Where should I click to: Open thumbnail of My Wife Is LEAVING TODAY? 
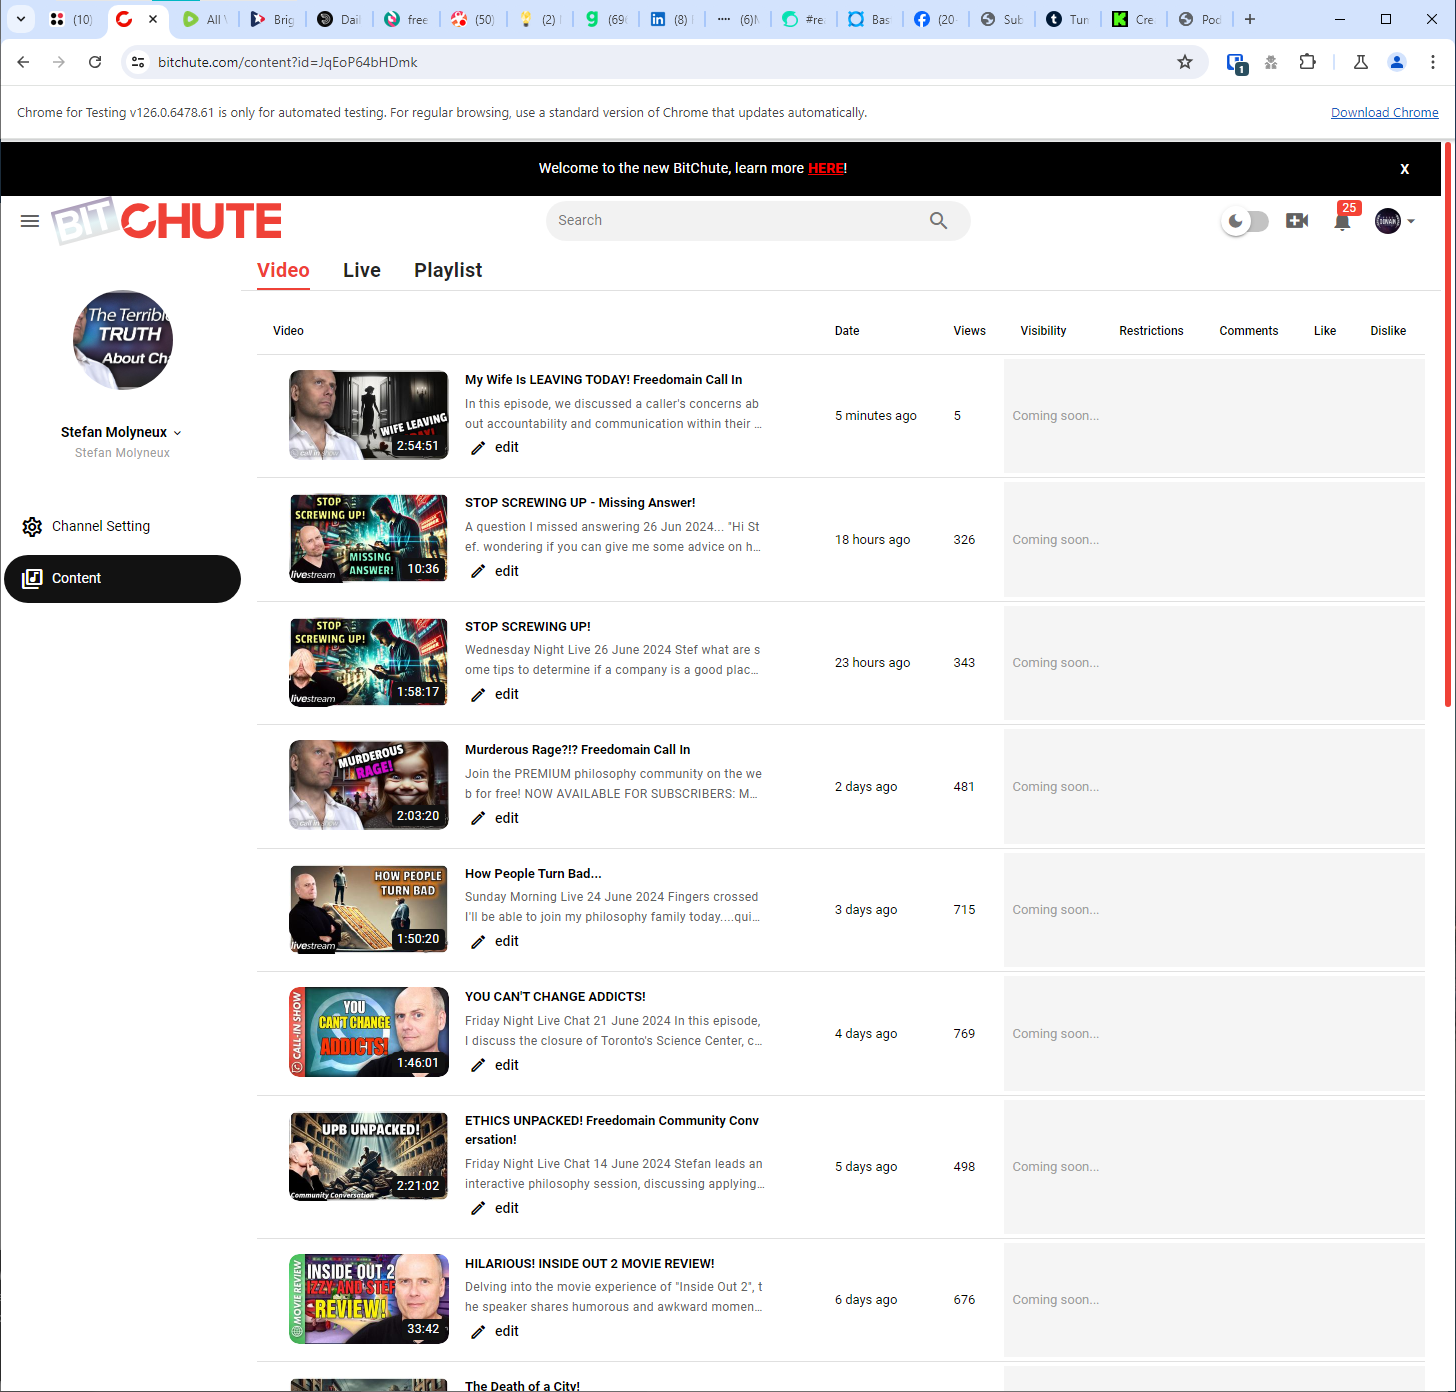pyautogui.click(x=369, y=415)
